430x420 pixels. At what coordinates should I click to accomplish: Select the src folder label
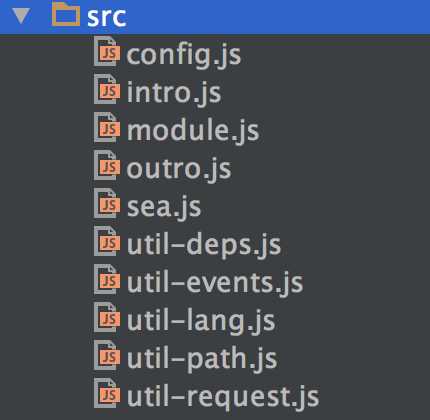click(x=106, y=17)
